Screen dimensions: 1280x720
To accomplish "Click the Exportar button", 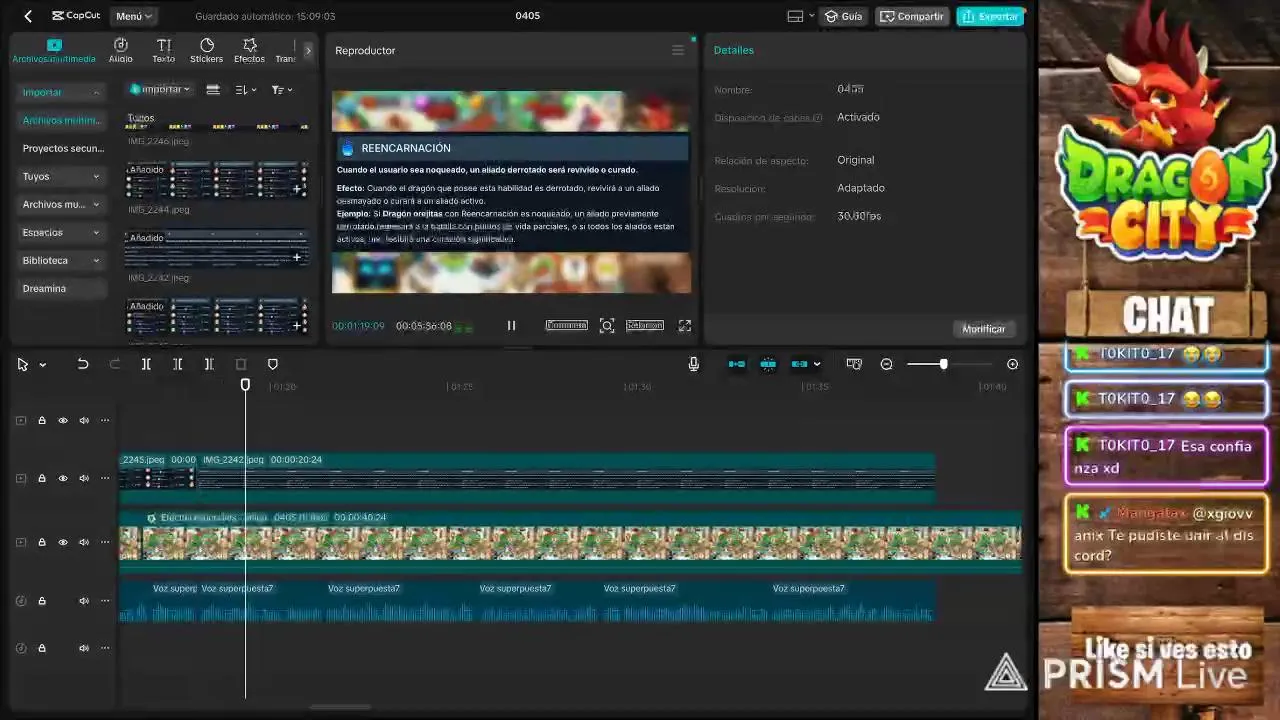I will pyautogui.click(x=990, y=16).
